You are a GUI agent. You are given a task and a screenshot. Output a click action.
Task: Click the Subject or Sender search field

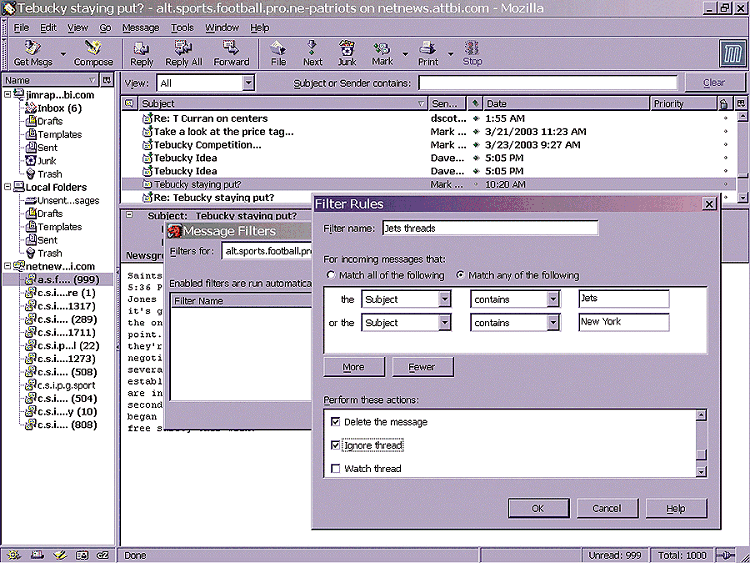[x=548, y=83]
